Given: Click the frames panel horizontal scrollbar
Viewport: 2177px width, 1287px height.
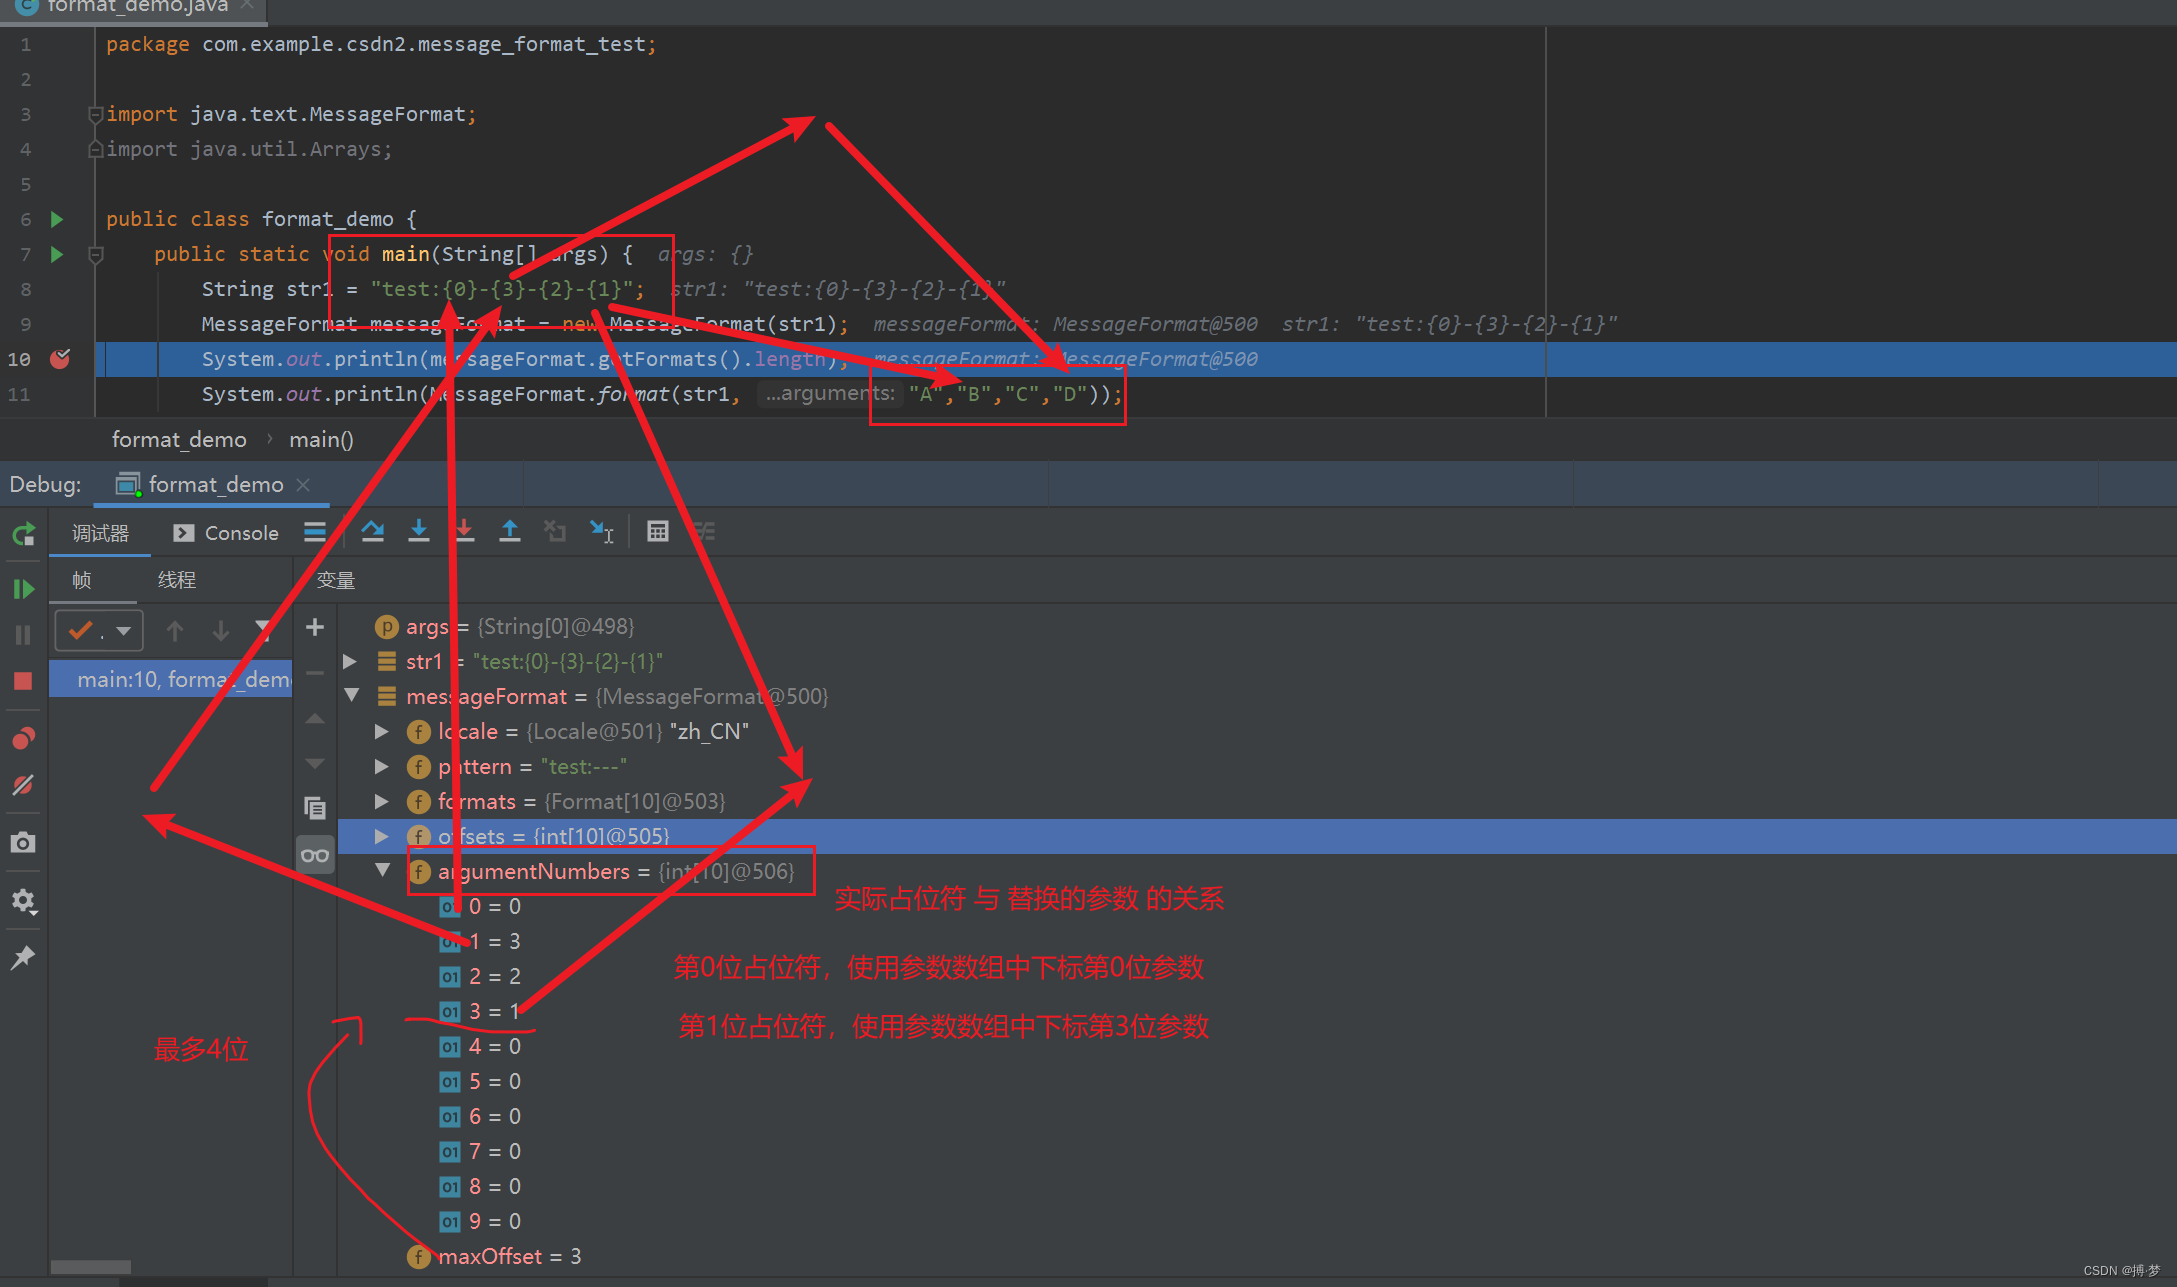Looking at the screenshot, I should [91, 1266].
